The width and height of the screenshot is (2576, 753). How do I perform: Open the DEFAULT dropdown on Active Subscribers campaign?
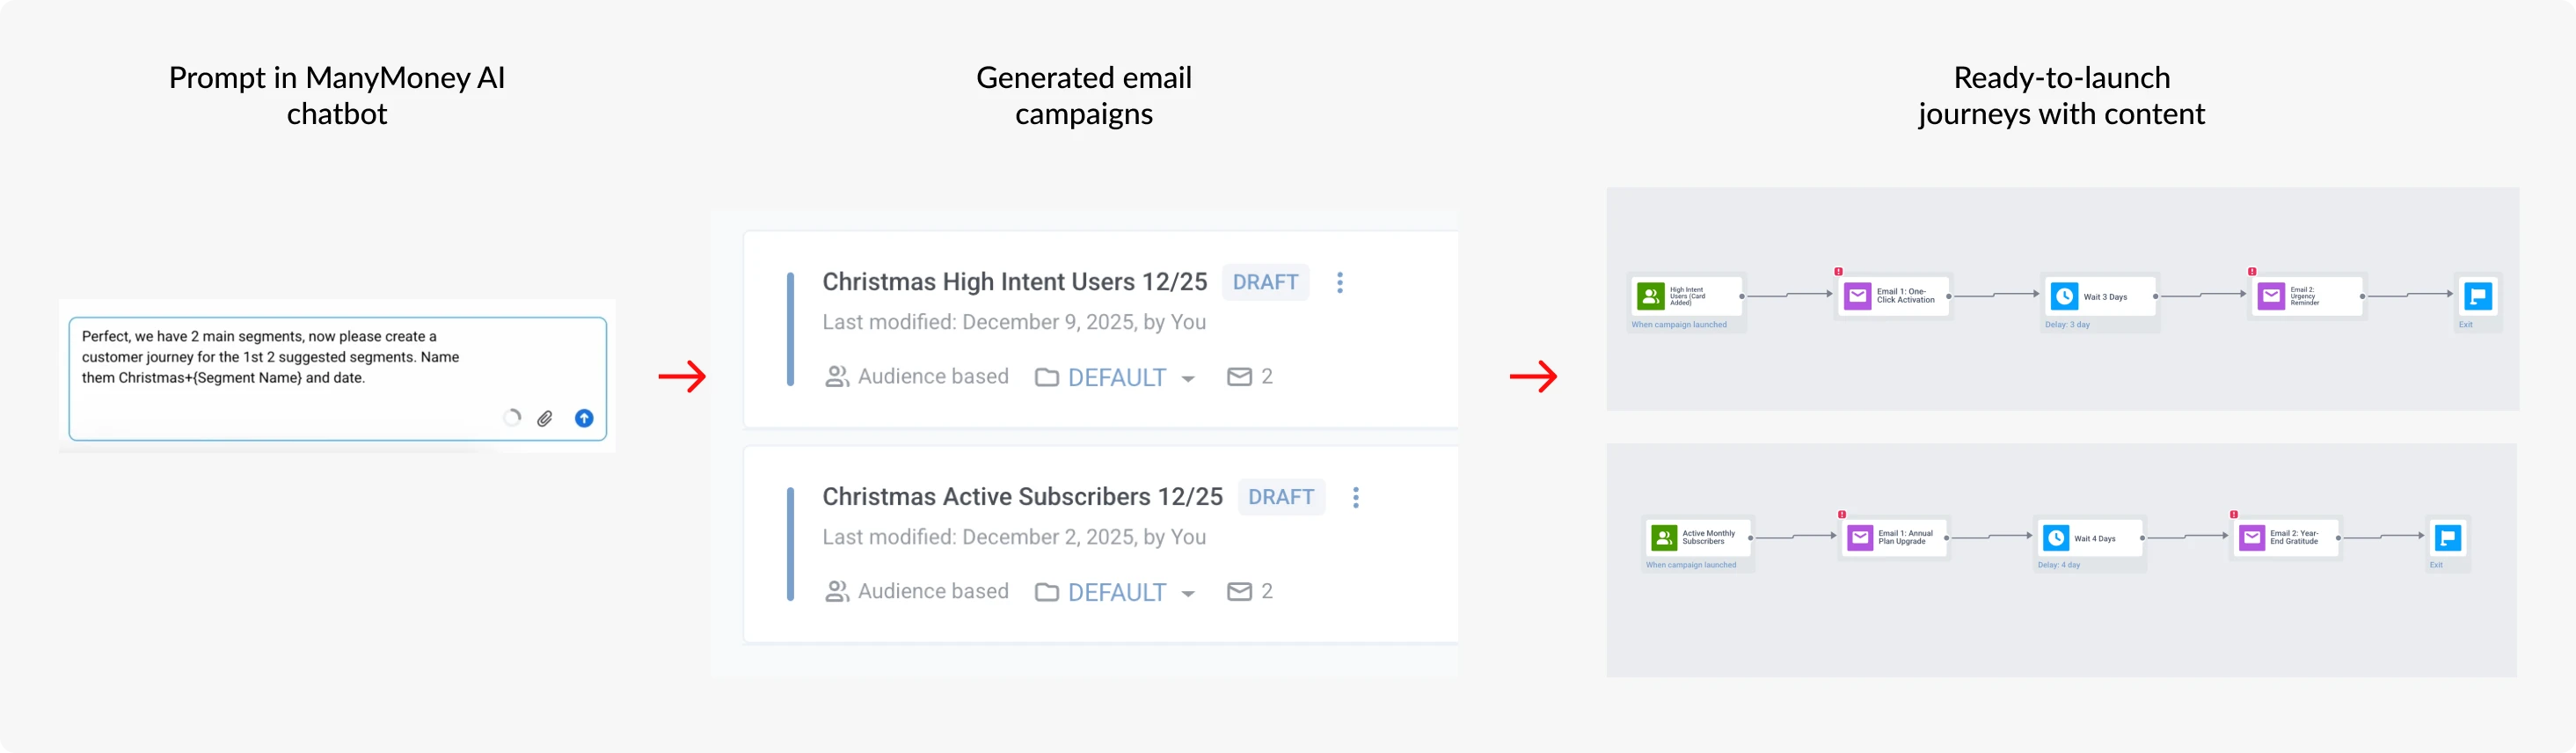(1188, 593)
